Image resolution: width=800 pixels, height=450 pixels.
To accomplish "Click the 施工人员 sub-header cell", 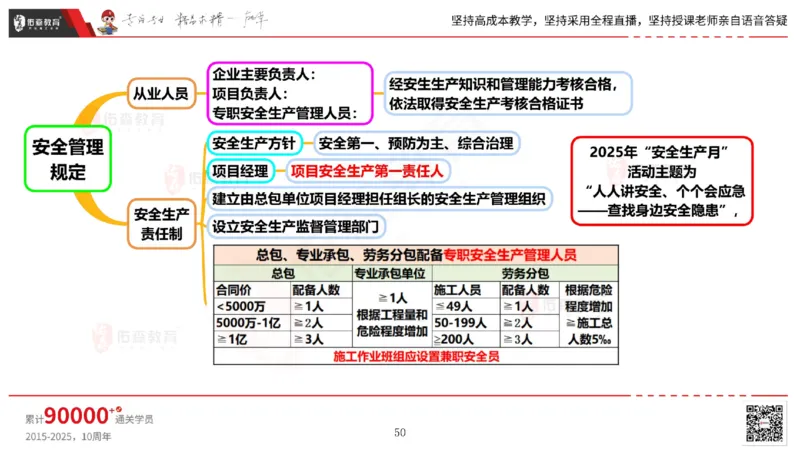I will tap(465, 290).
